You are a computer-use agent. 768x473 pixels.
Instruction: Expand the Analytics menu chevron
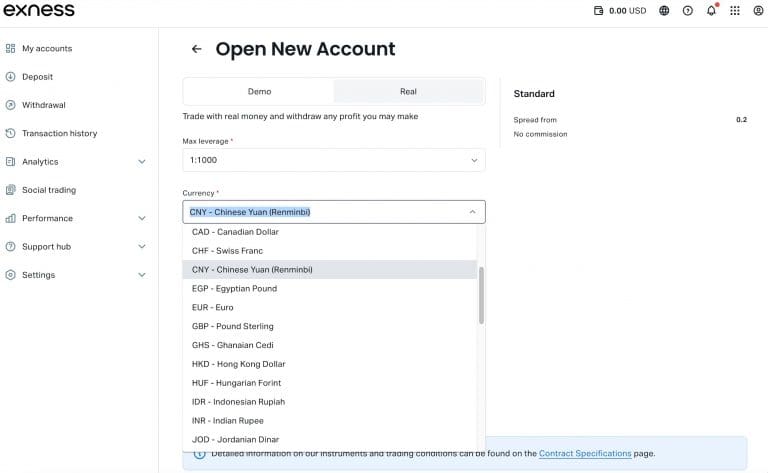142,162
